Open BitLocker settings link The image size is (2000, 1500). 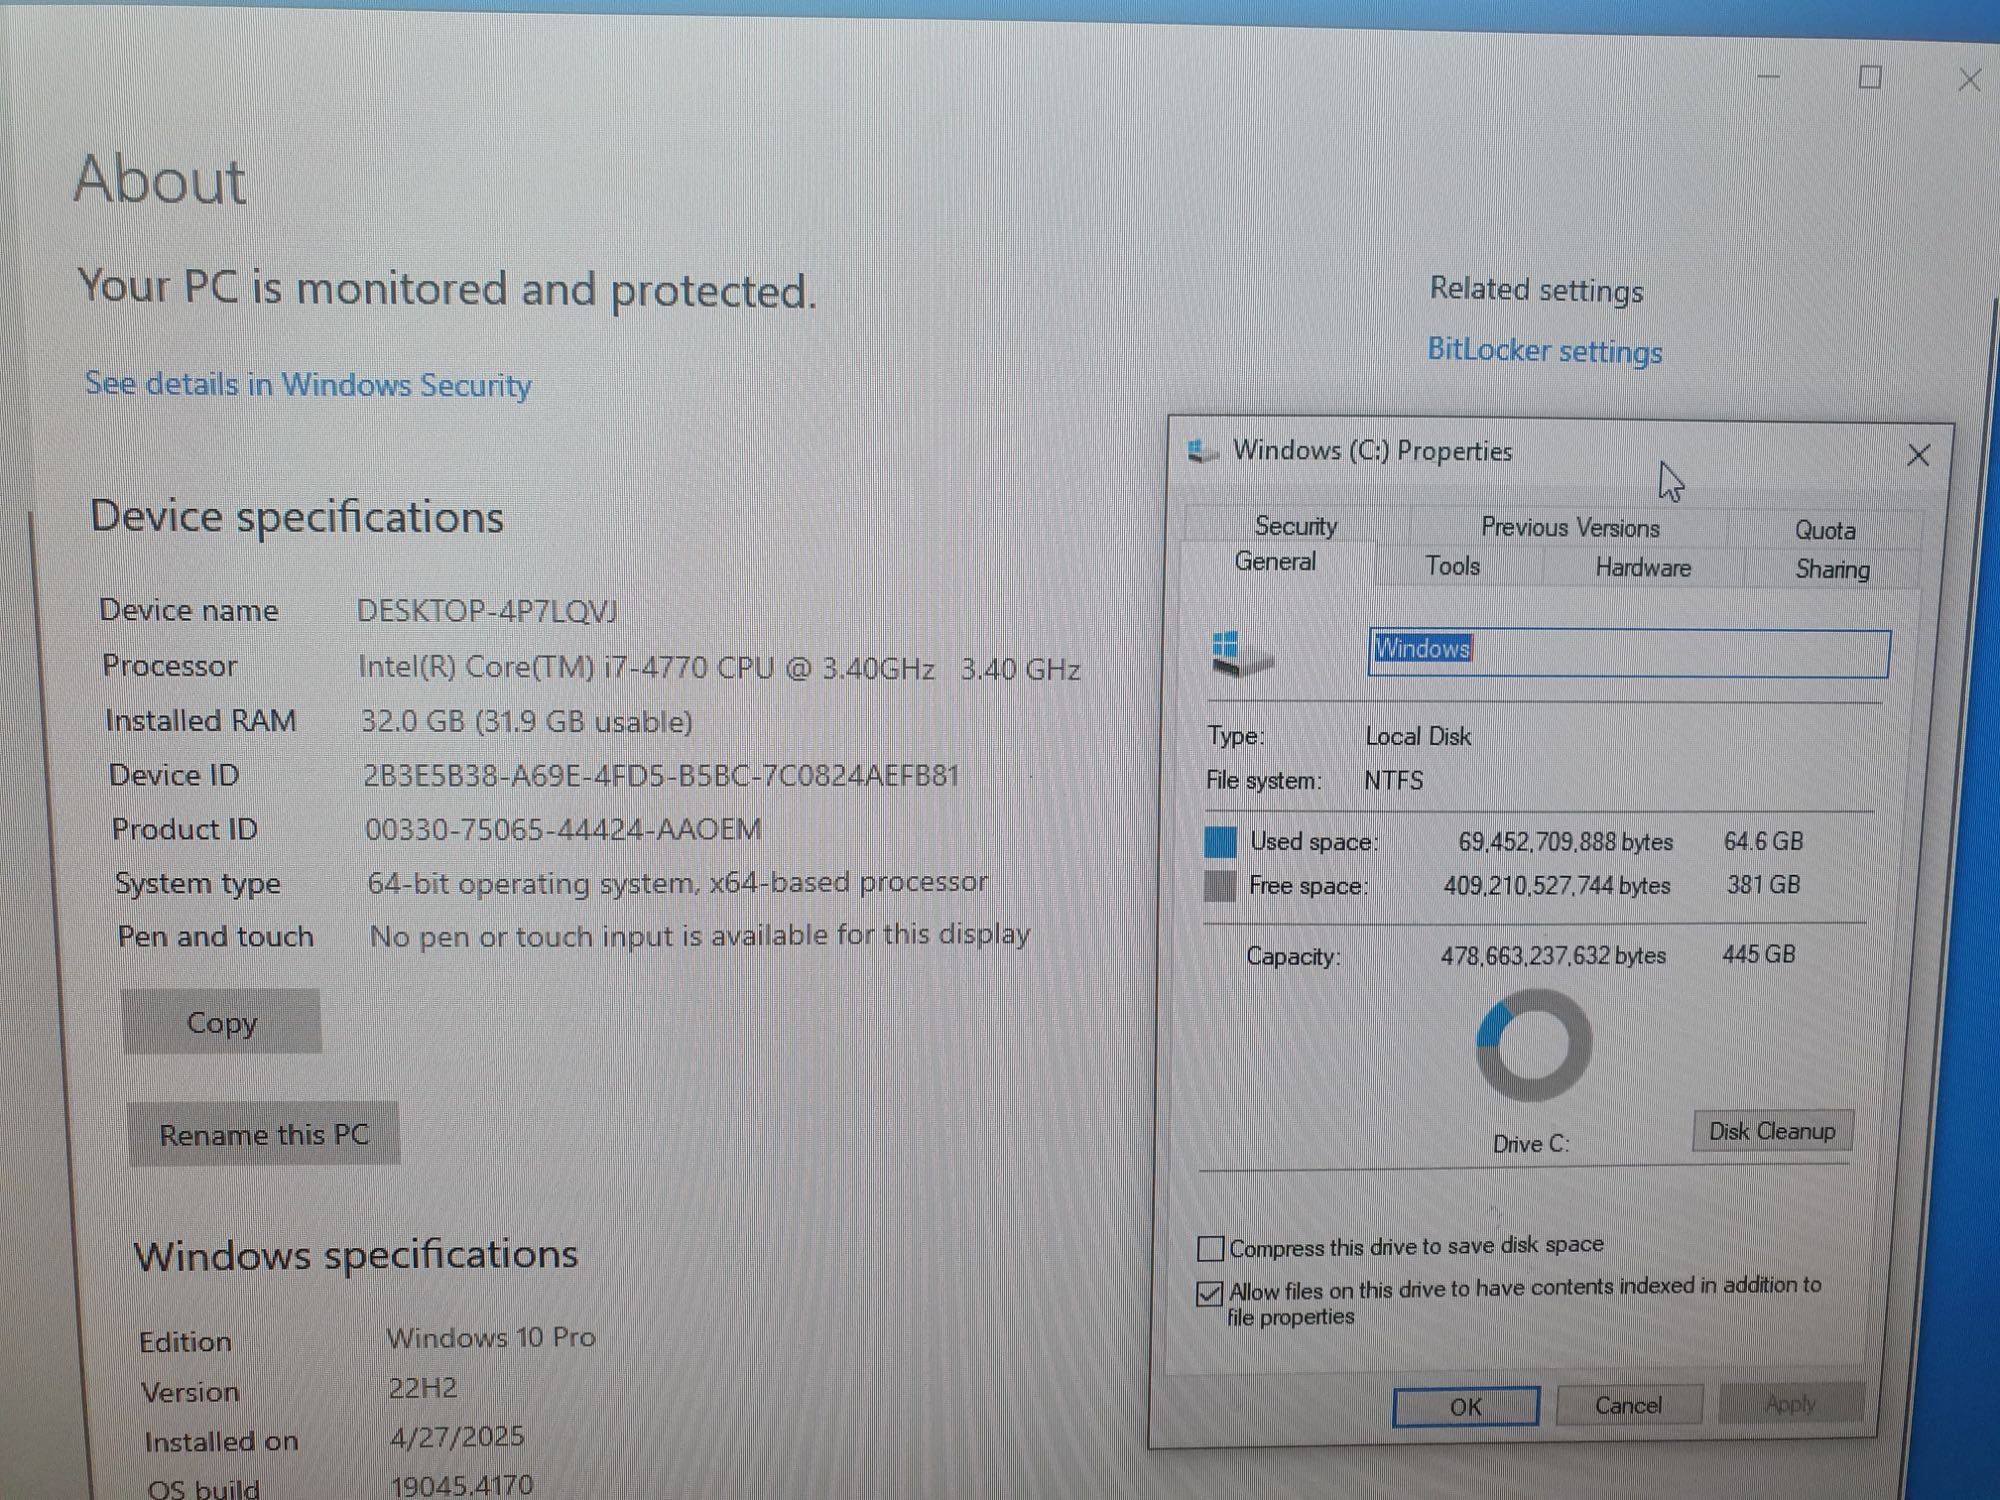1545,351
